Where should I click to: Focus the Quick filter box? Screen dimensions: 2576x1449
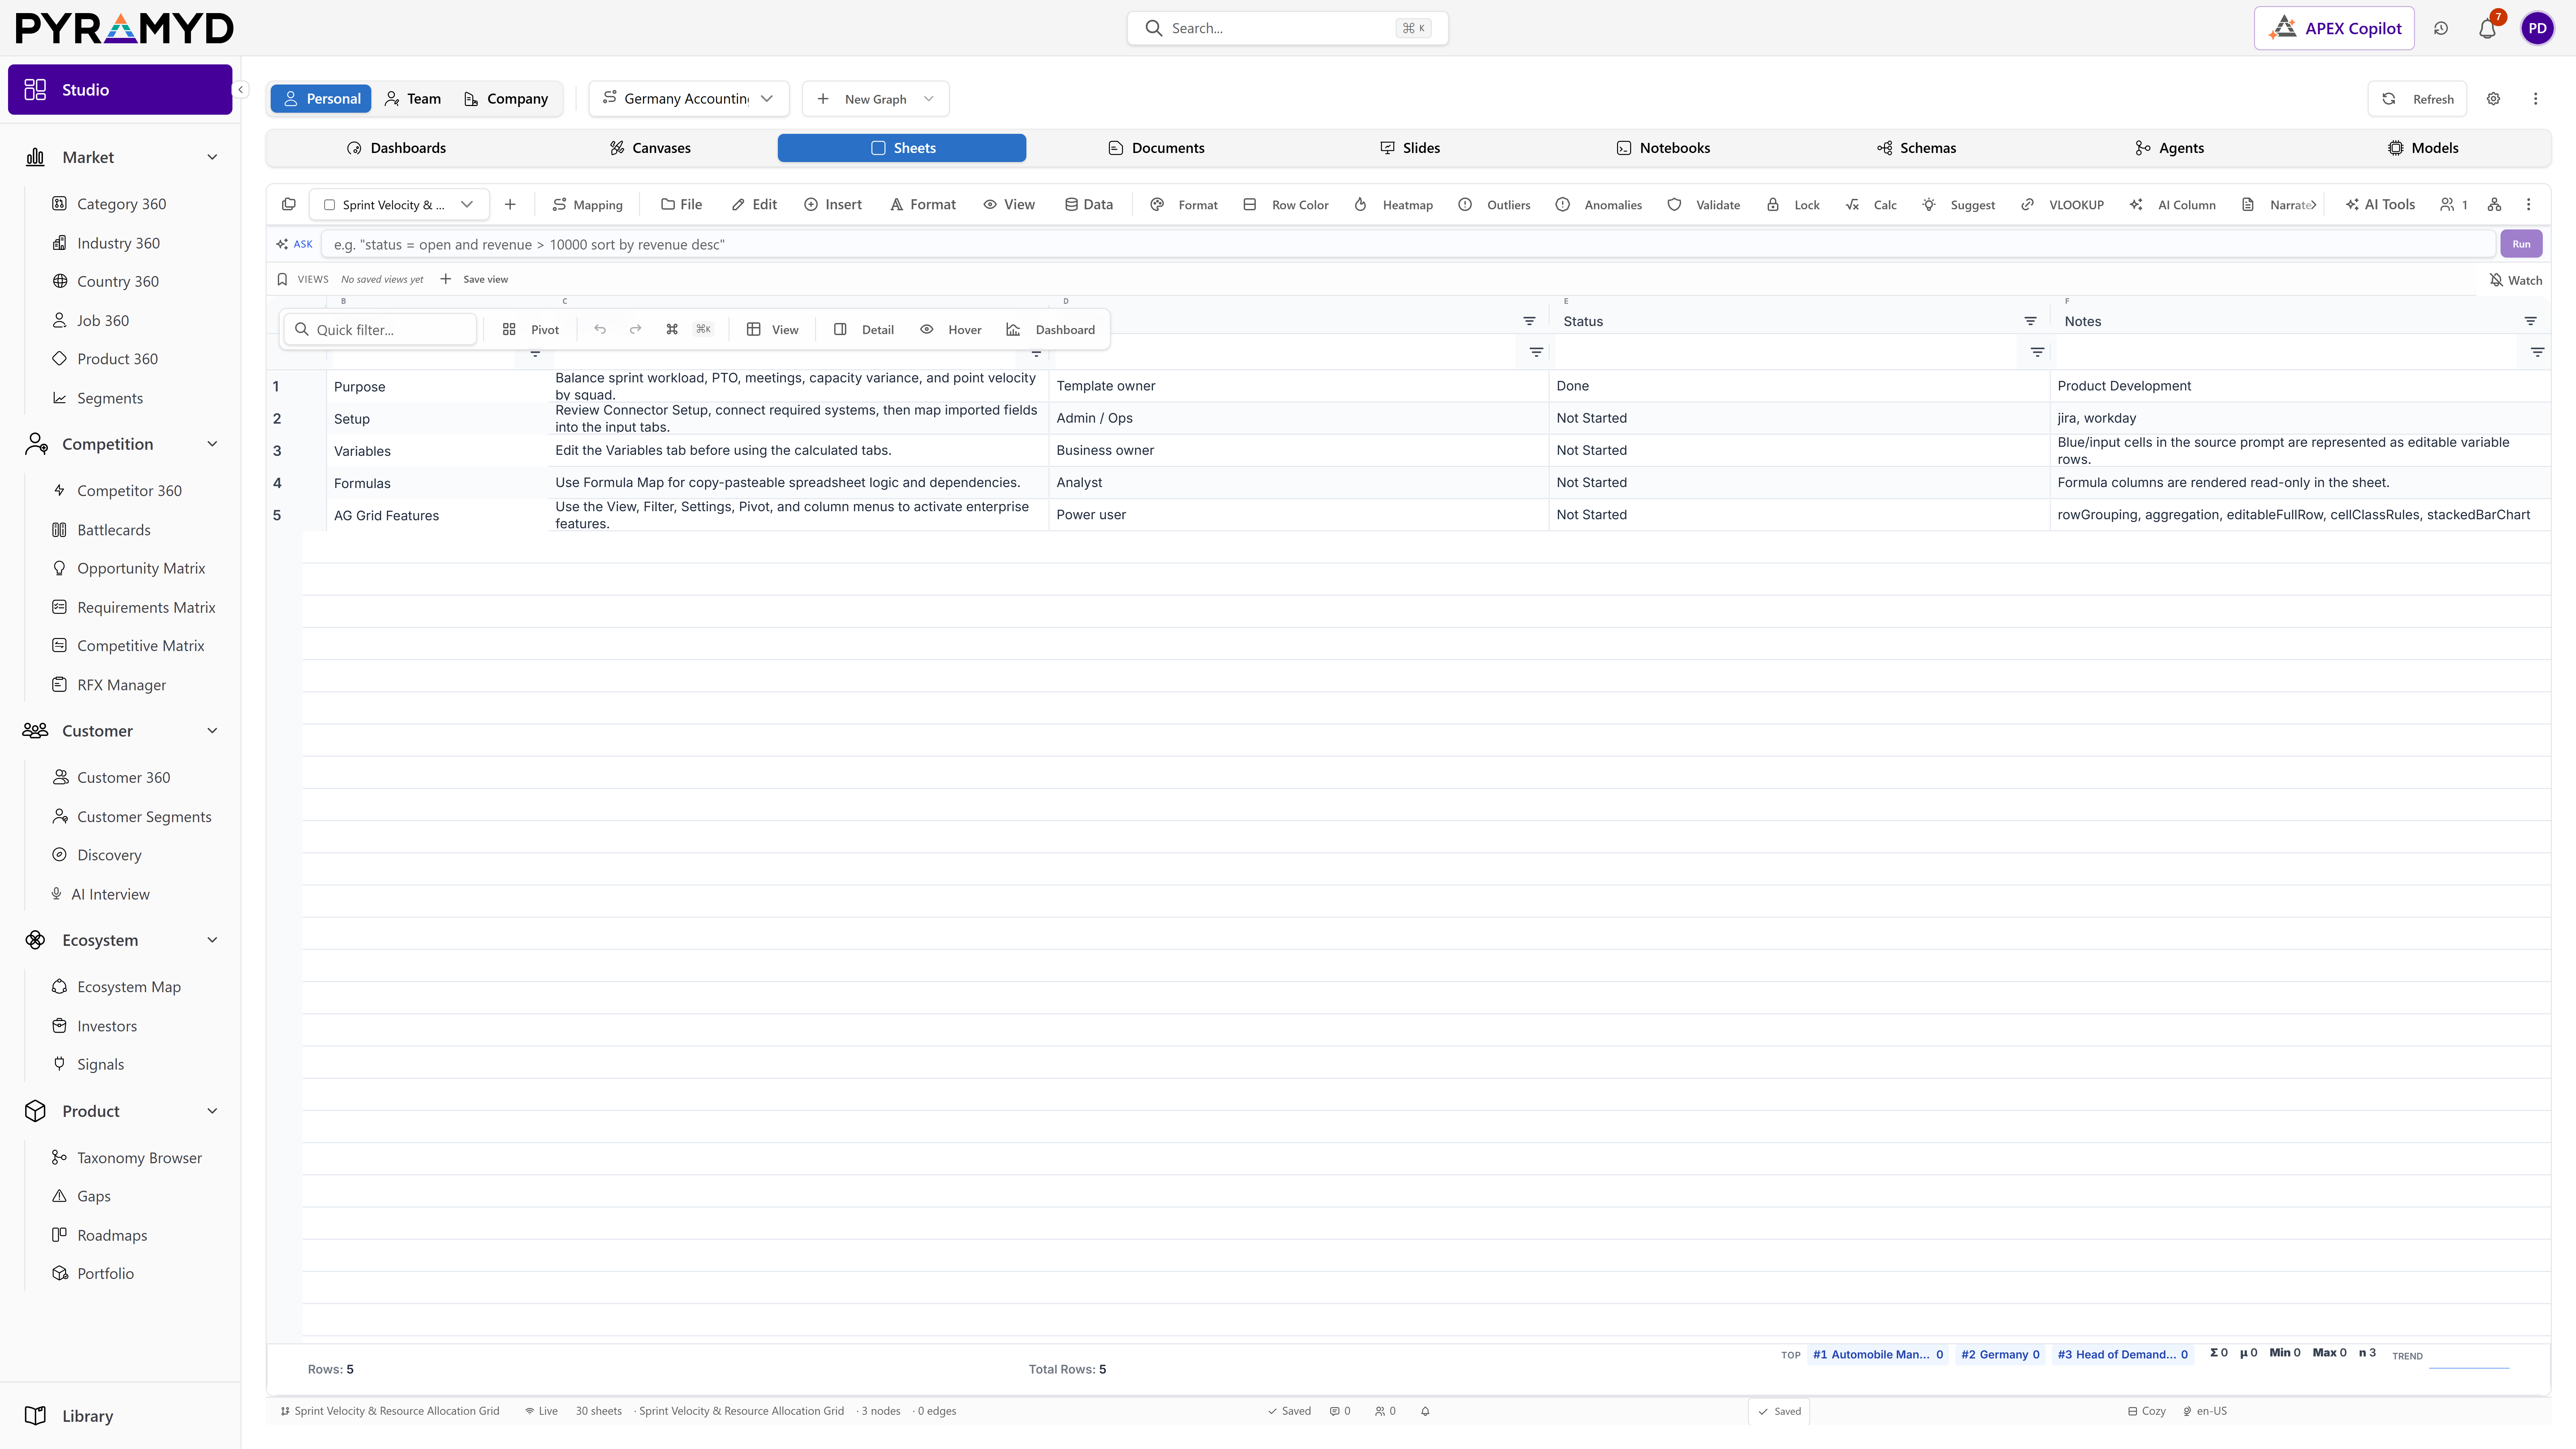pos(380,330)
